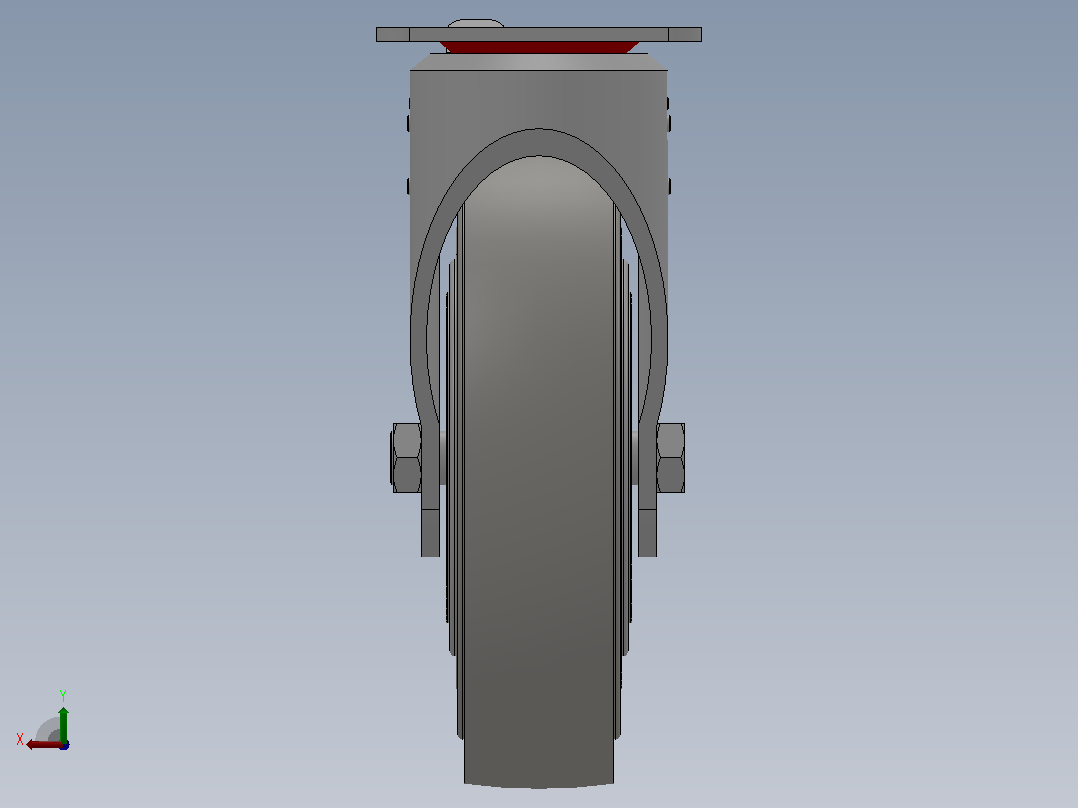Pick the caster fork housing above the wheel
Viewport: 1078px width, 808px height.
click(539, 100)
